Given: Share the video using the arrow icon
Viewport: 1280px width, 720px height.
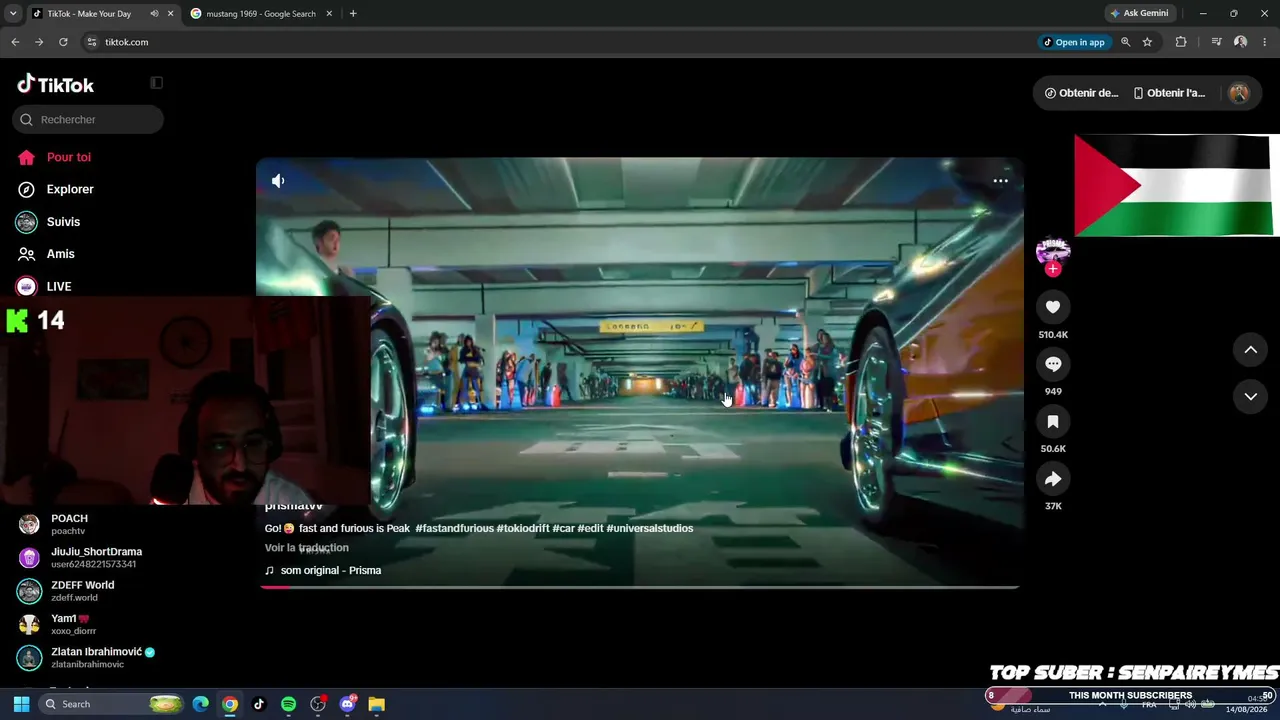Looking at the screenshot, I should (x=1053, y=479).
